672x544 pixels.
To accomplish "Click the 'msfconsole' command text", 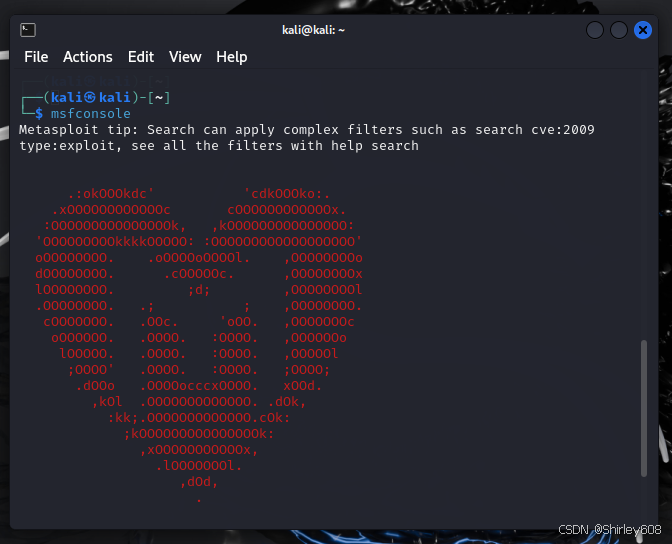I will [x=90, y=114].
